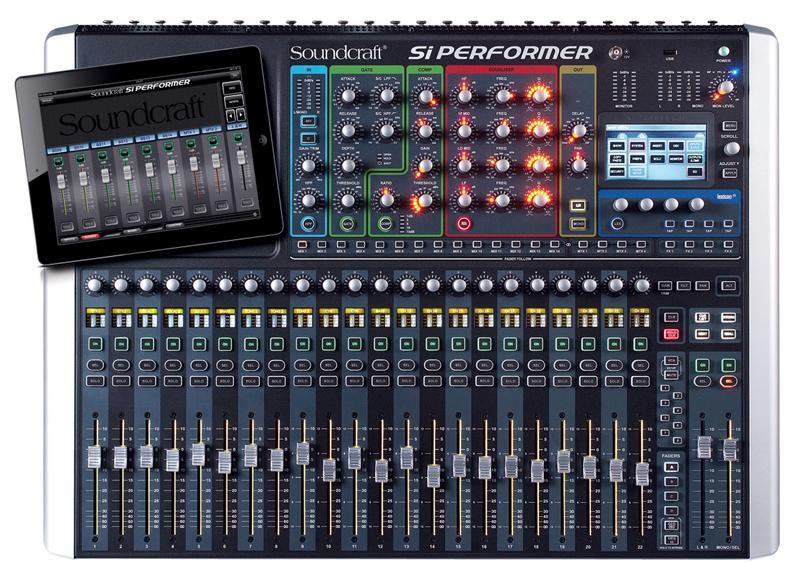Select the MTX 4 bus button
Viewport: 800px width, 576px height.
click(x=641, y=245)
